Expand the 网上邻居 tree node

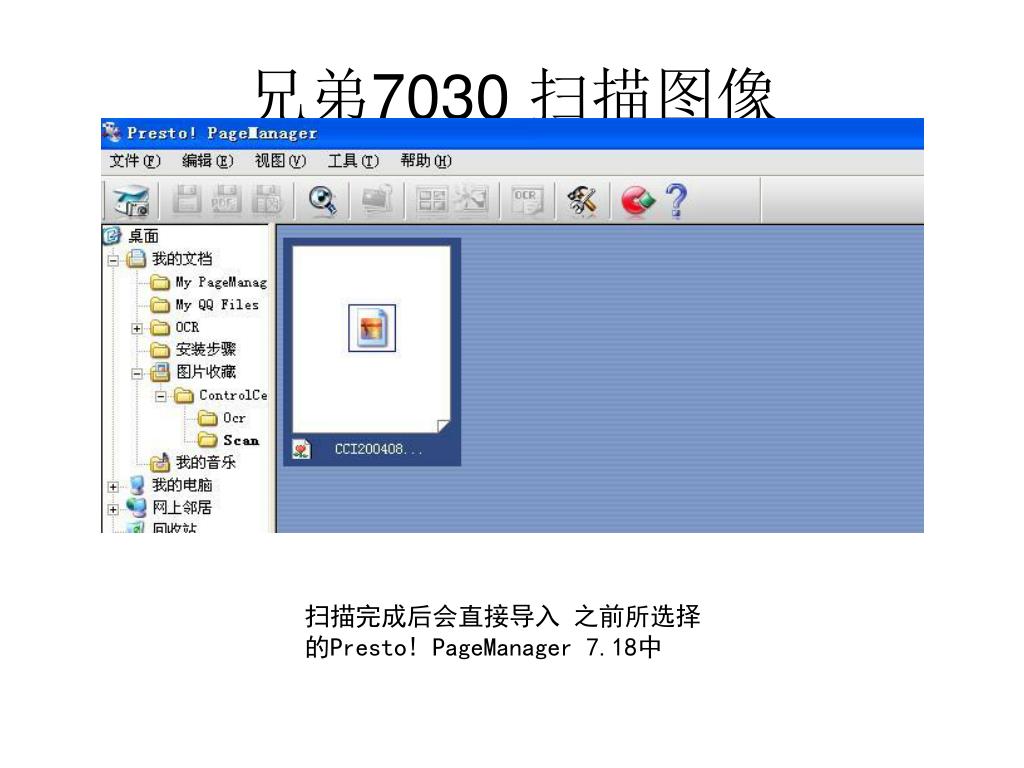(113, 509)
